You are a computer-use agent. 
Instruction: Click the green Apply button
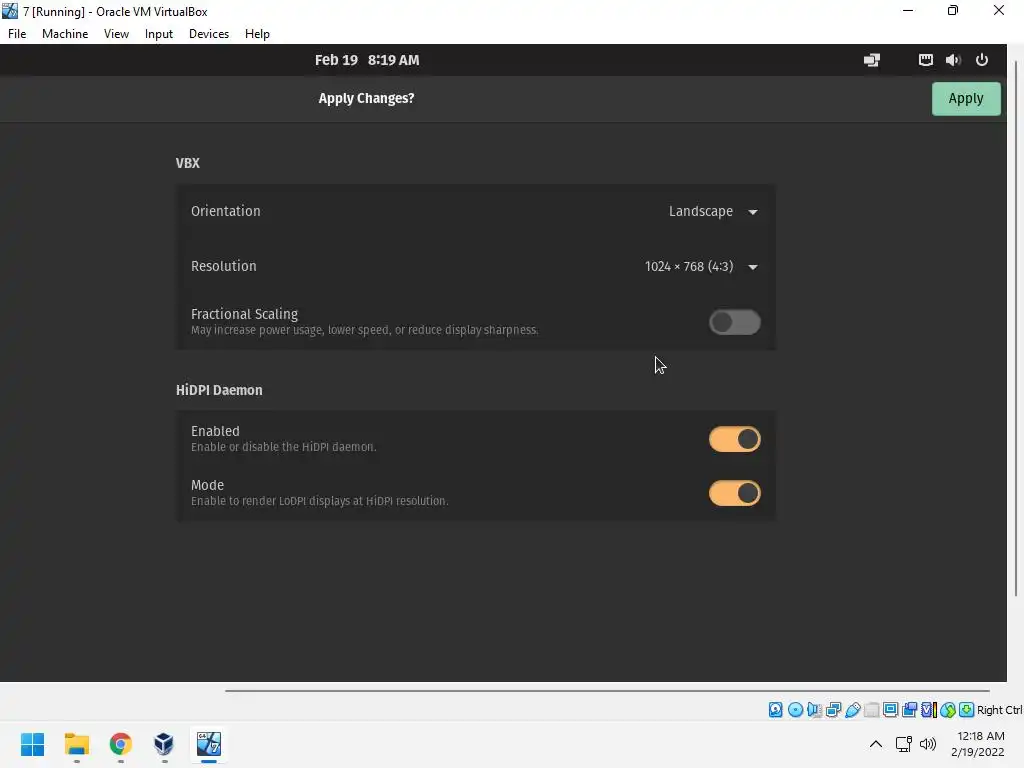[965, 99]
